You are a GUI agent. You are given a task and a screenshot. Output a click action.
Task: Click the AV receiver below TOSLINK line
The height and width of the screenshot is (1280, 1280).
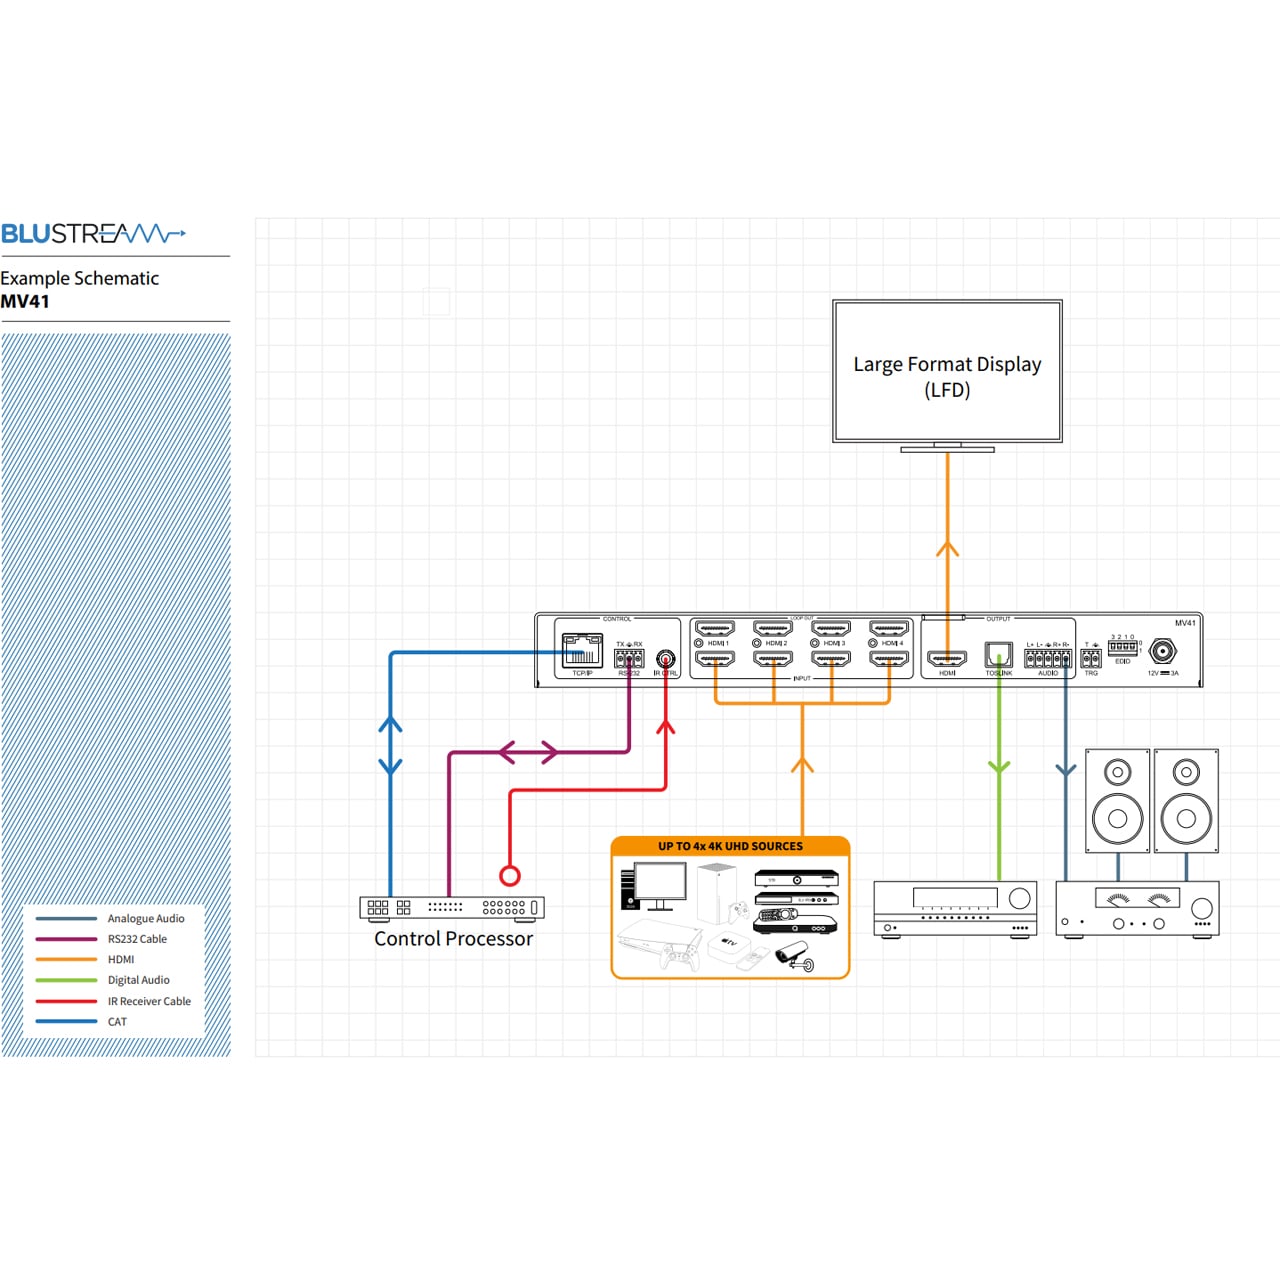(x=955, y=908)
